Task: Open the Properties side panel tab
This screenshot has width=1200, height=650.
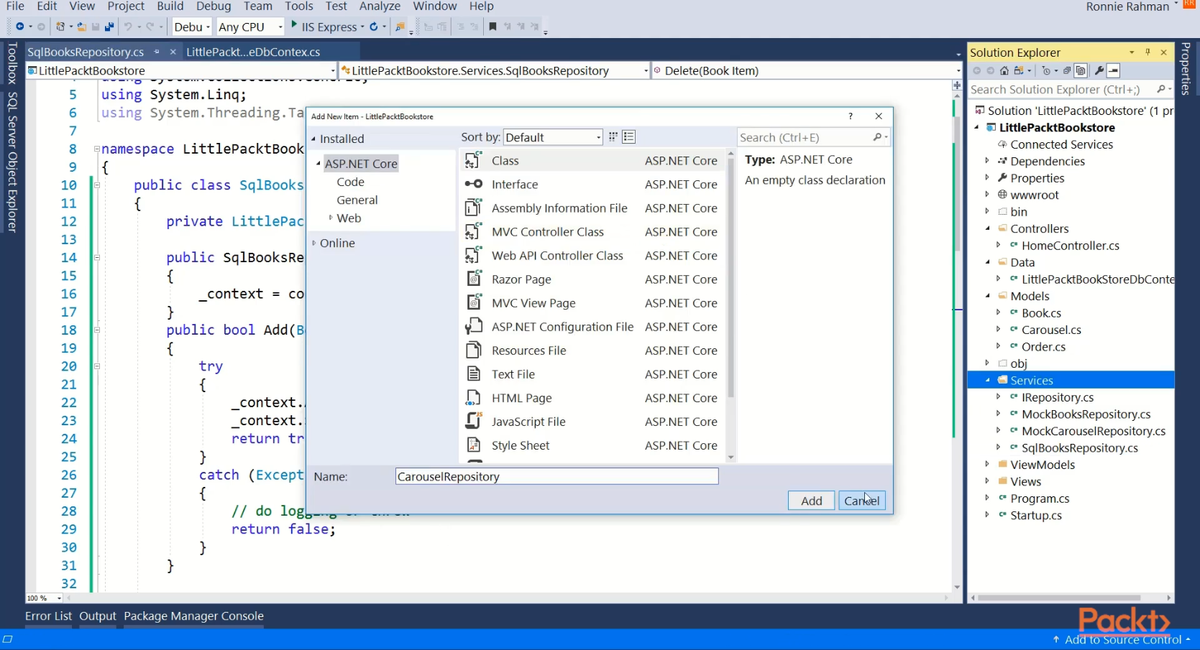Action: [1186, 70]
